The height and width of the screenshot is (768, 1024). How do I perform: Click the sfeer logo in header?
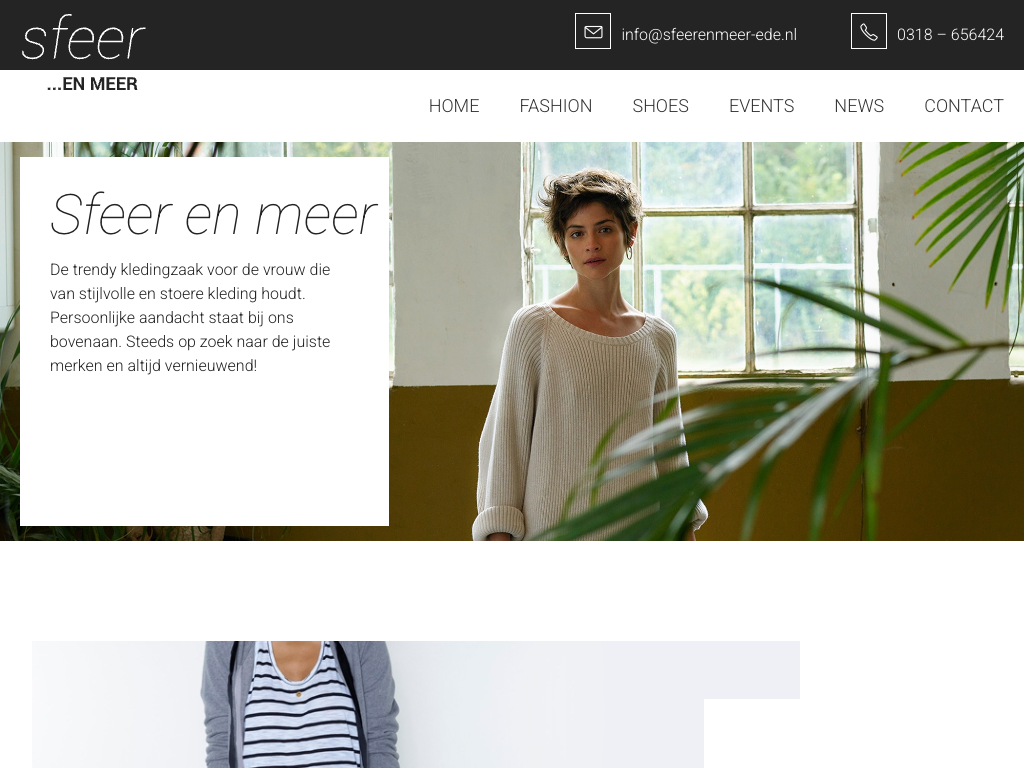click(x=83, y=38)
